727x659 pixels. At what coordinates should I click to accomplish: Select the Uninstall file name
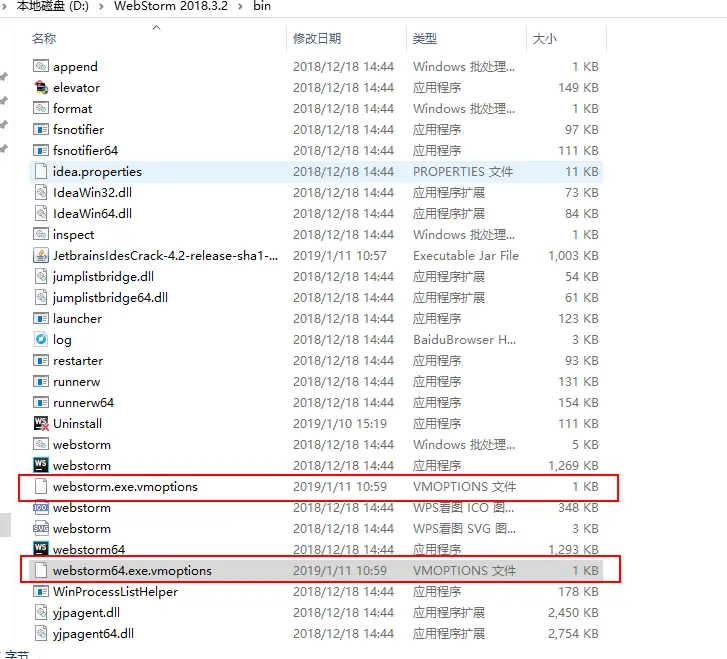77,423
